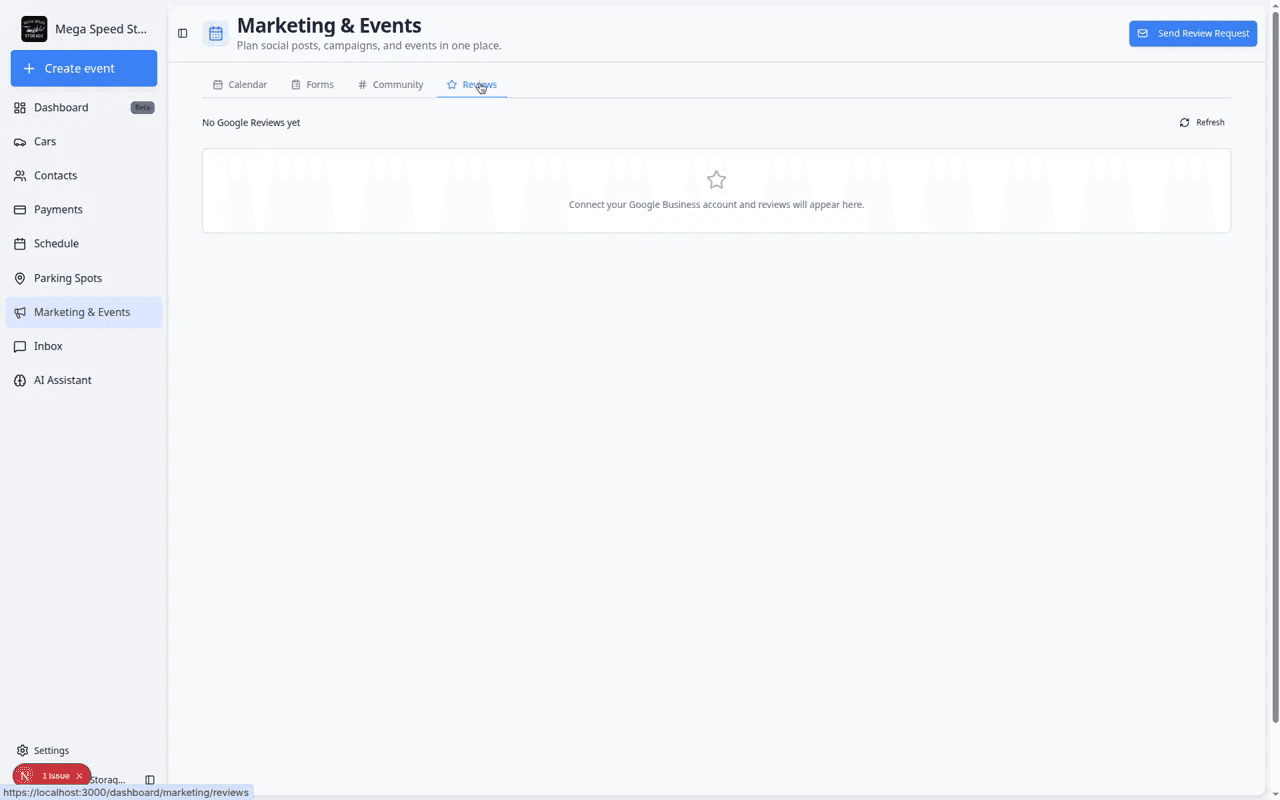Image resolution: width=1280 pixels, height=800 pixels.
Task: Click the star icon in the empty reviews card
Action: pyautogui.click(x=716, y=180)
